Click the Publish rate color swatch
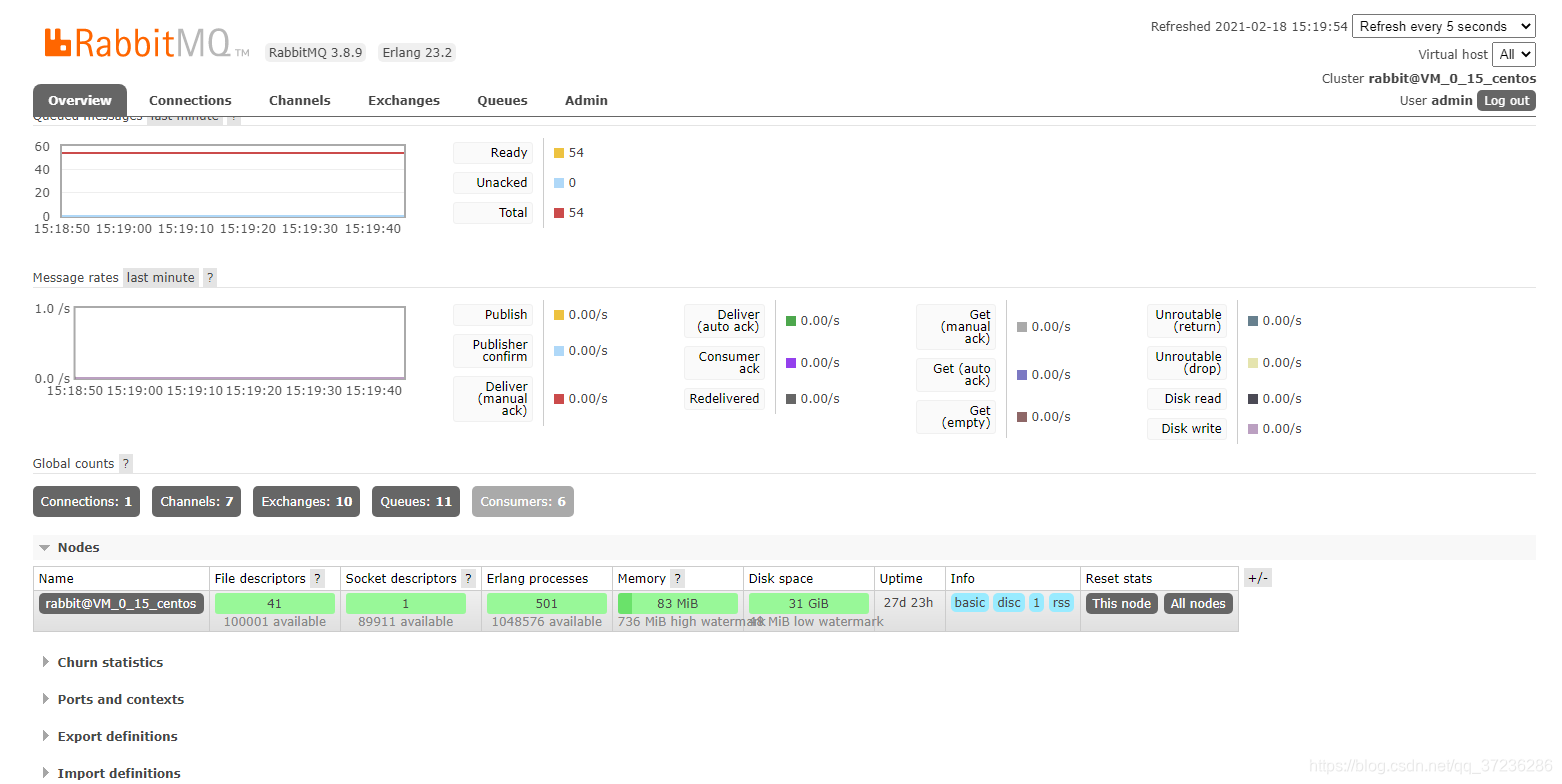The width and height of the screenshot is (1562, 784). pos(559,315)
